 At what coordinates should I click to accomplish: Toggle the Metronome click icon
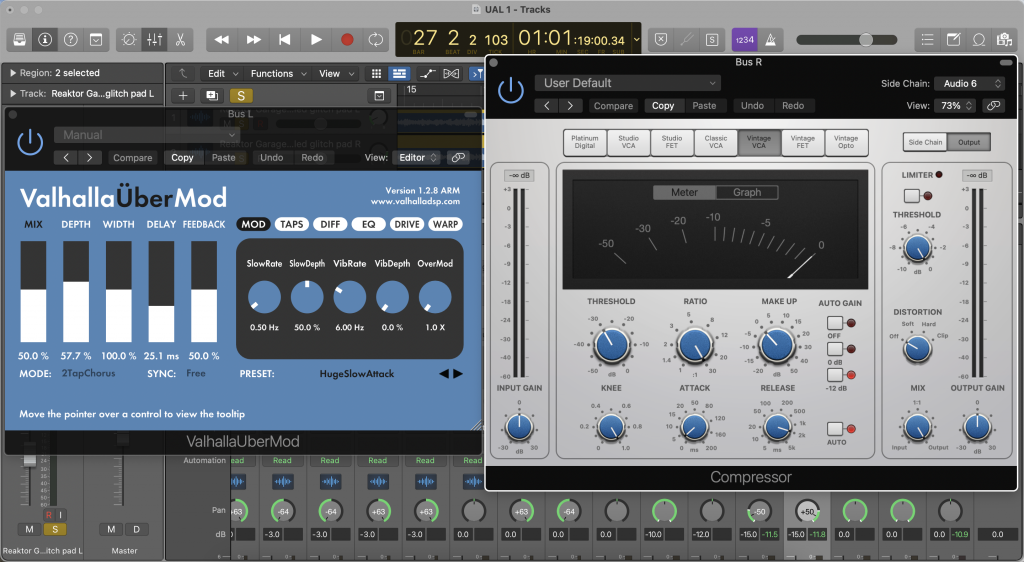771,40
